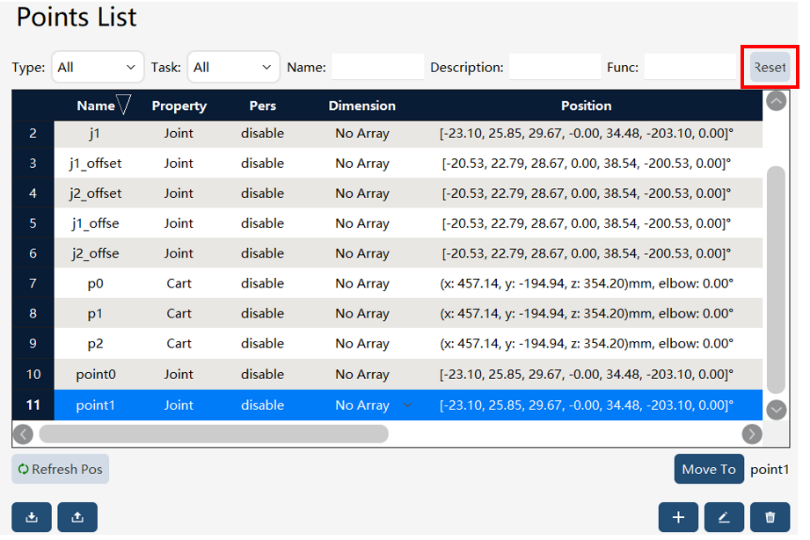Expand Dimension dropdown in point1 row
Screen dimensions: 810x540
408,405
